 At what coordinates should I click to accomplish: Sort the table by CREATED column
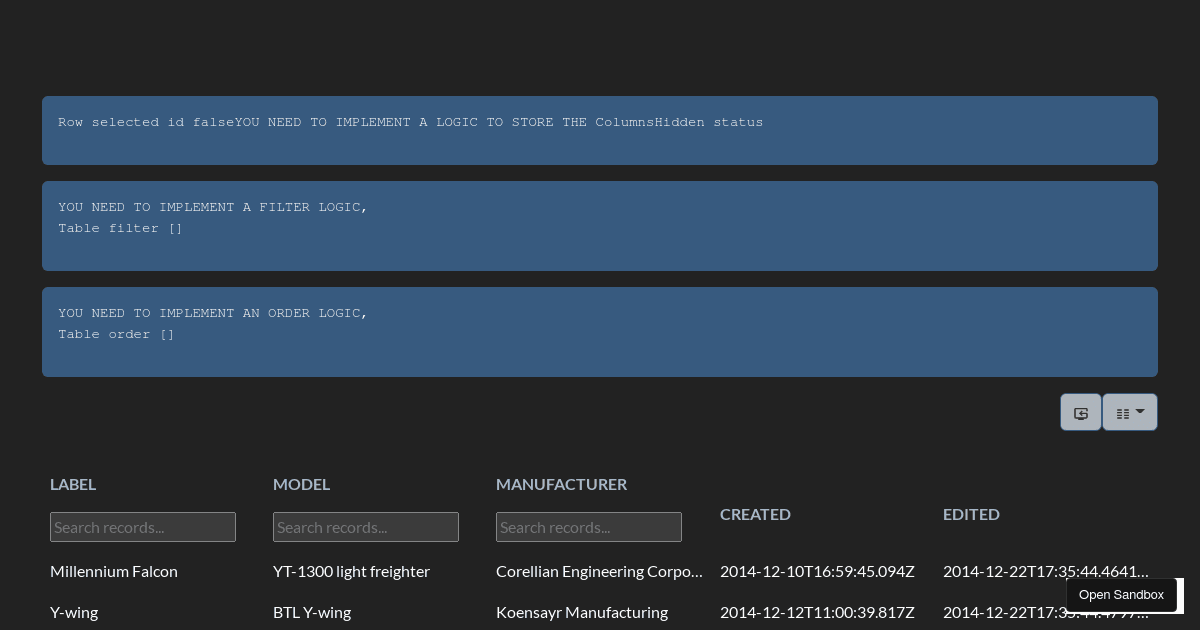pos(755,514)
